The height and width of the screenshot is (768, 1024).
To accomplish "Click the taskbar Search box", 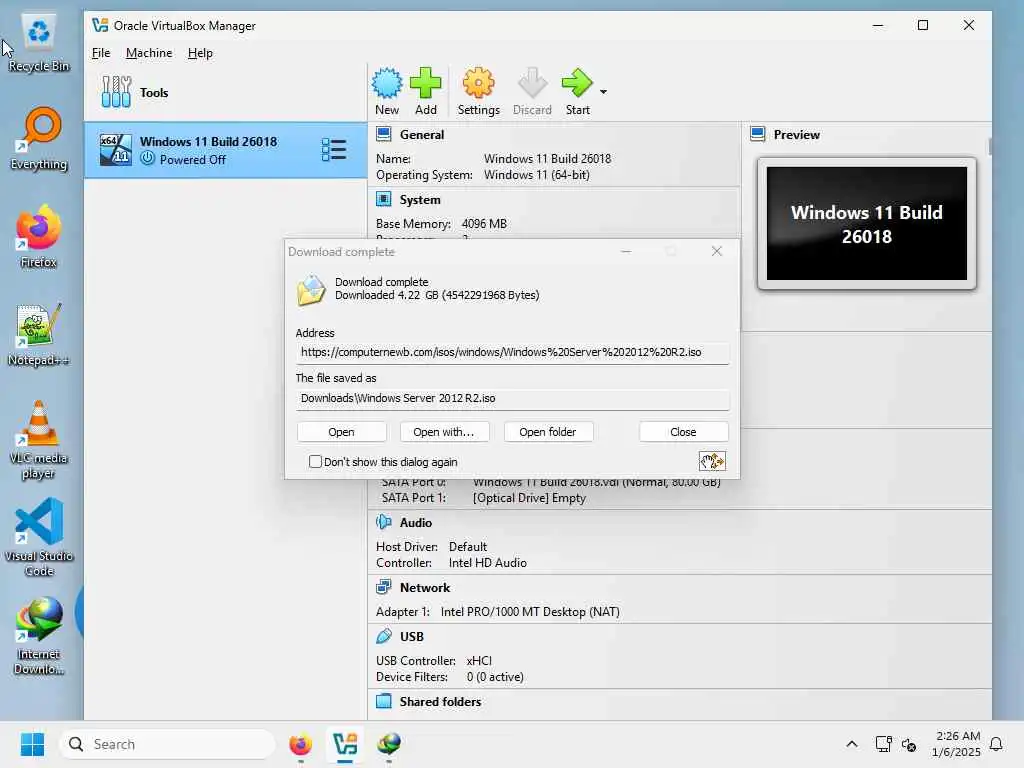I will click(167, 744).
